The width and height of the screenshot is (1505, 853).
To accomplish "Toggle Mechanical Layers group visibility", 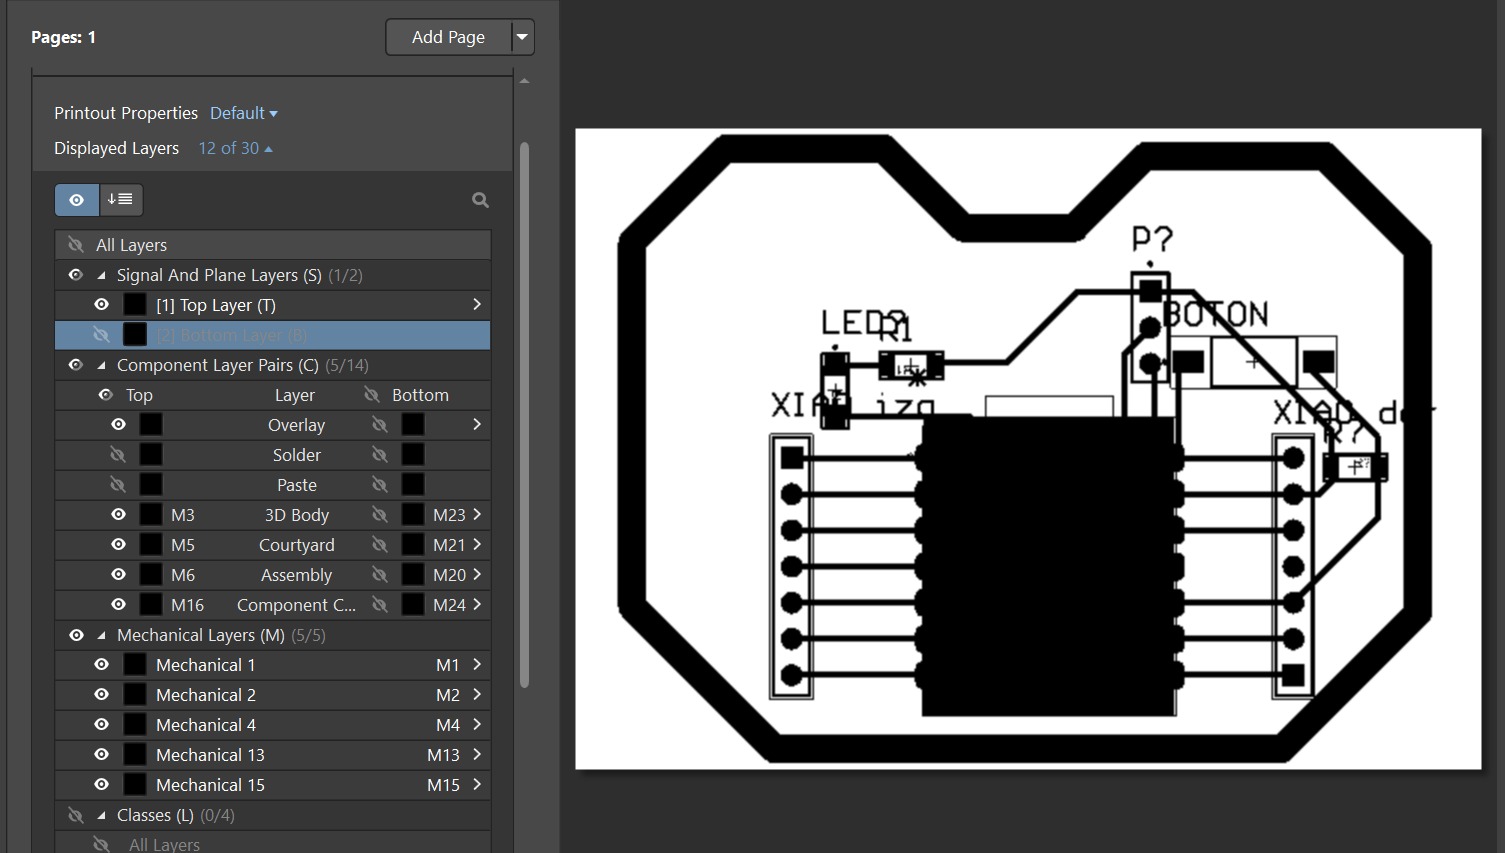I will pos(76,635).
